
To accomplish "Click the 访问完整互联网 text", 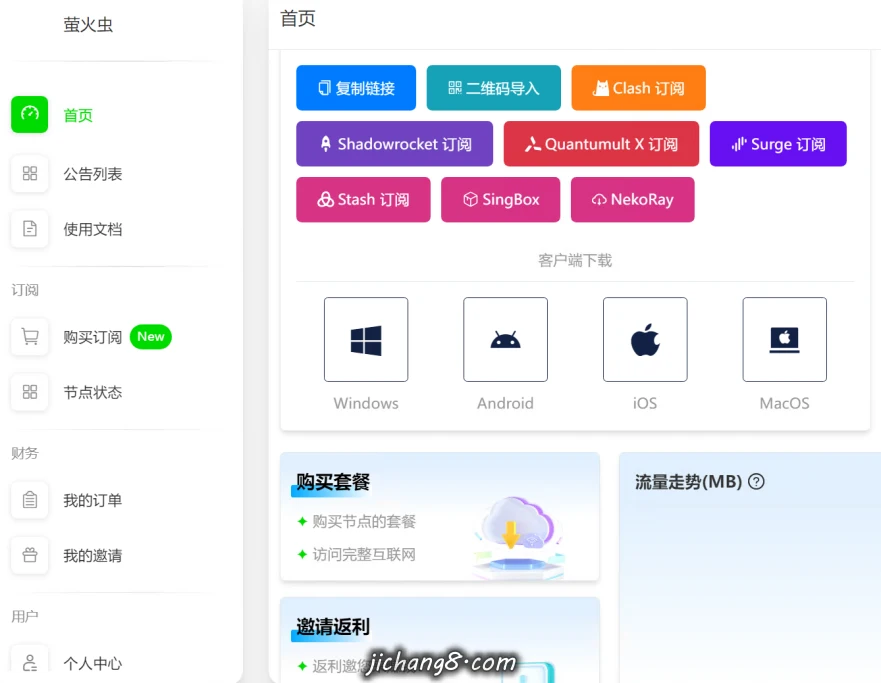I will click(364, 554).
